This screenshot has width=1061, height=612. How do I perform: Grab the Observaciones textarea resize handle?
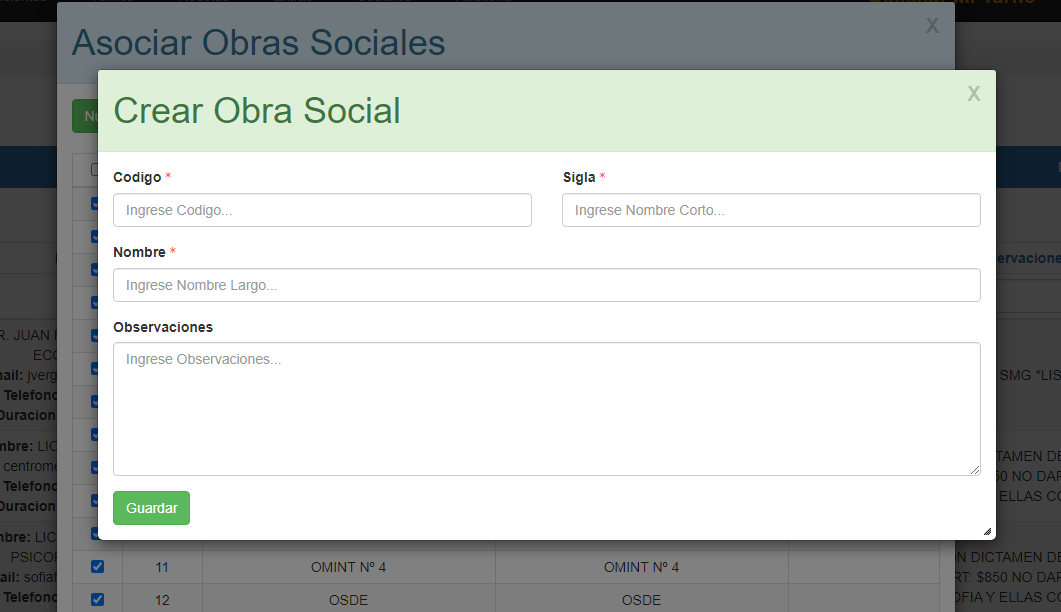pos(974,469)
